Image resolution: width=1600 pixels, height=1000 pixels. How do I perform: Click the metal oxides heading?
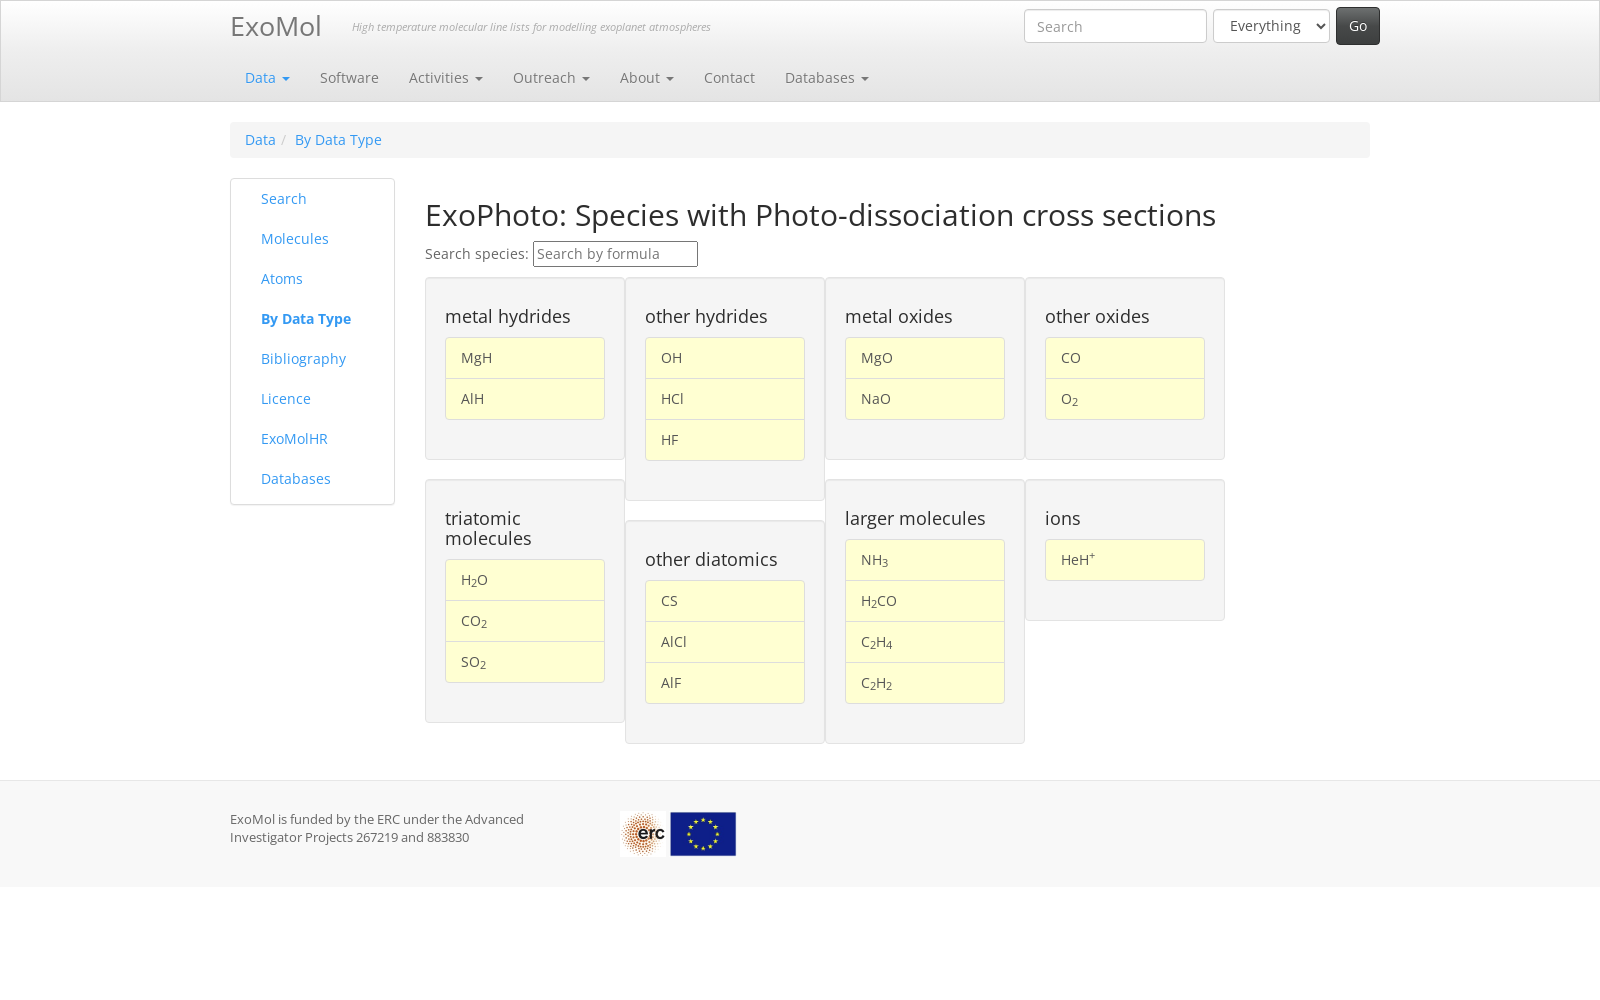899,317
